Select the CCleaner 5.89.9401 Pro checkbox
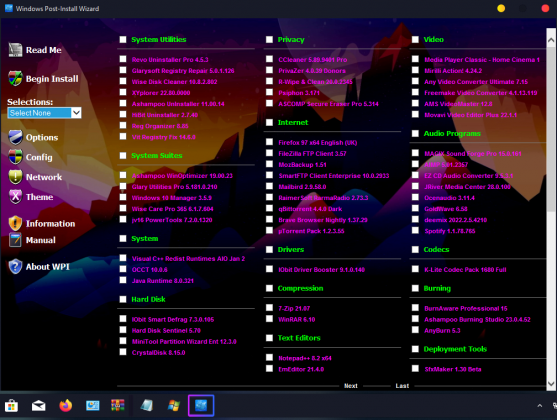This screenshot has height=420, width=557. pyautogui.click(x=269, y=59)
